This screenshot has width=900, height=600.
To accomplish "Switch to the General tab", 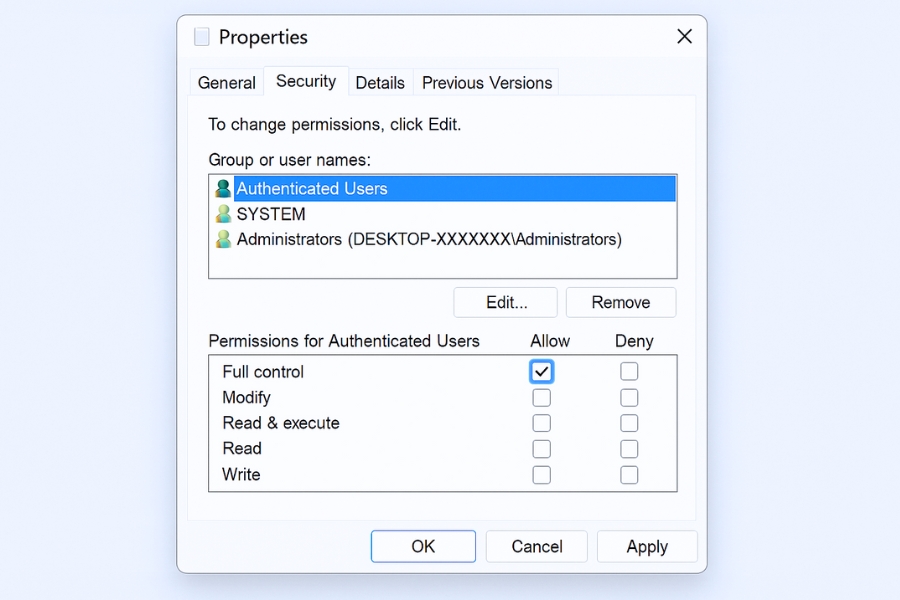I will click(x=227, y=83).
